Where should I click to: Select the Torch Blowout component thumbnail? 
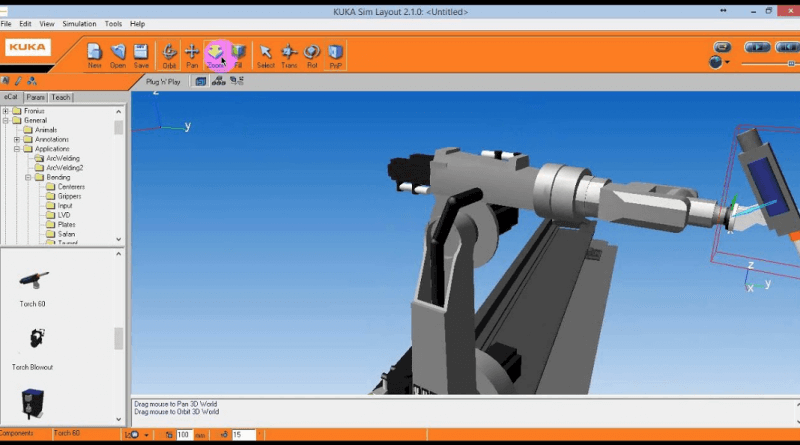34,341
